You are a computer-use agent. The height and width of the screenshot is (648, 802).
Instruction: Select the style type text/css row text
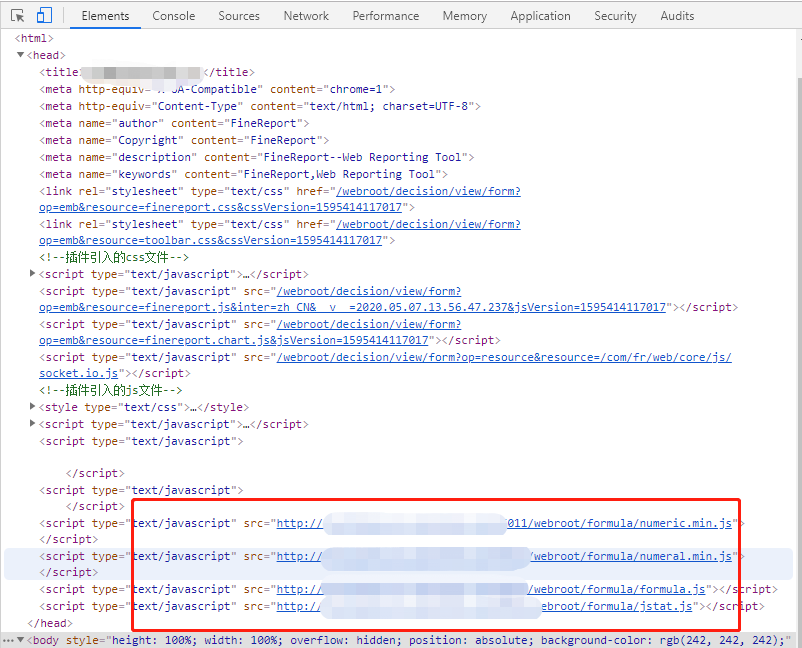click(x=144, y=407)
